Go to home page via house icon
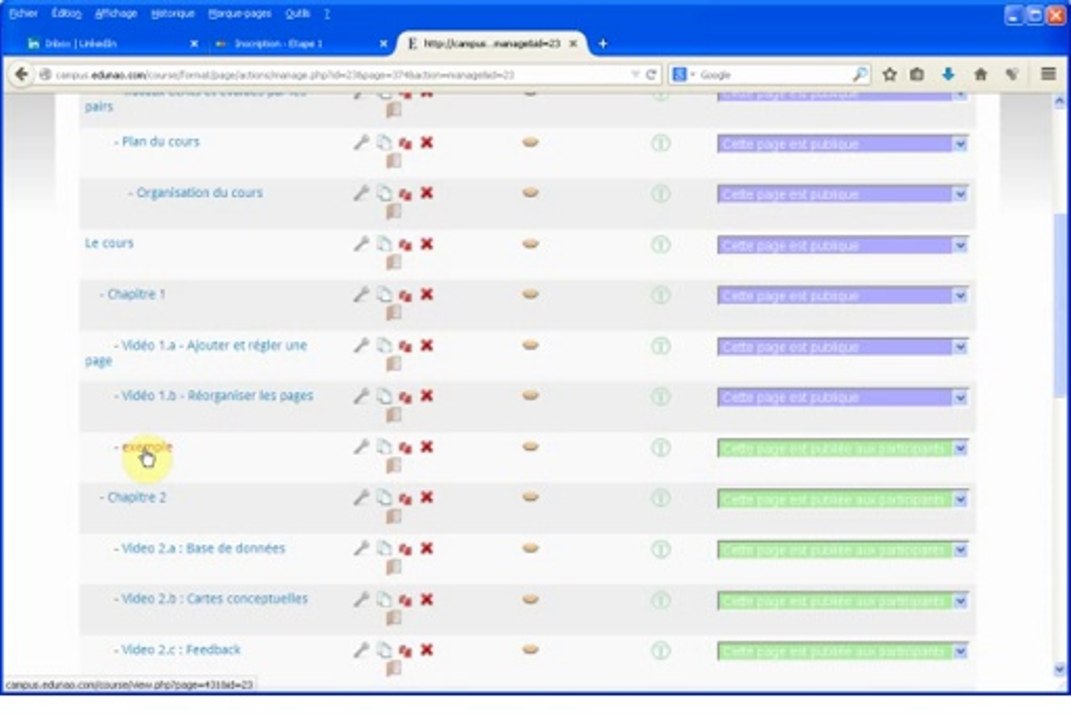This screenshot has width=1071, height=720. click(x=980, y=74)
